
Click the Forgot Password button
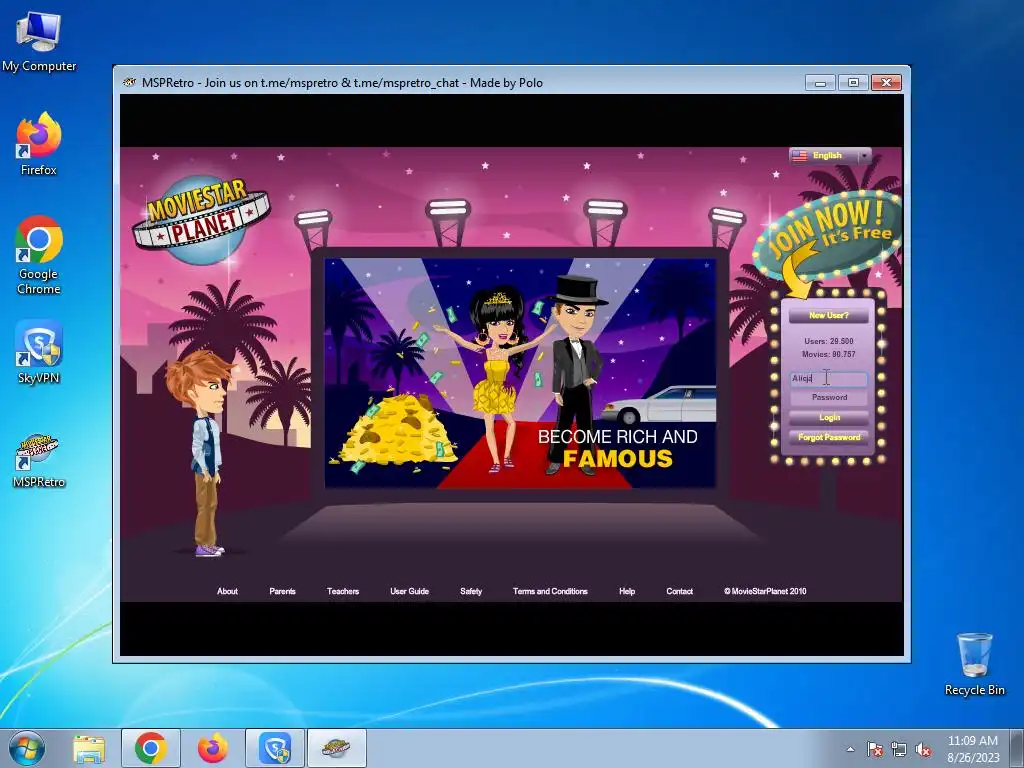(829, 438)
